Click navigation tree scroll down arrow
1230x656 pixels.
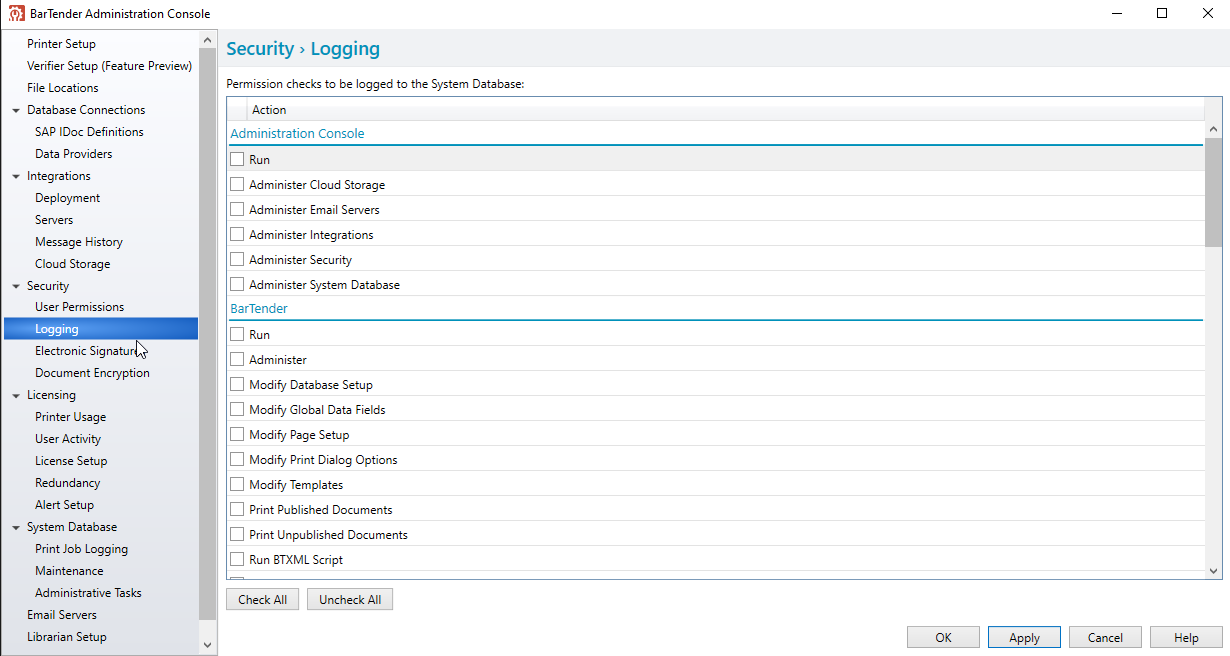[x=208, y=646]
